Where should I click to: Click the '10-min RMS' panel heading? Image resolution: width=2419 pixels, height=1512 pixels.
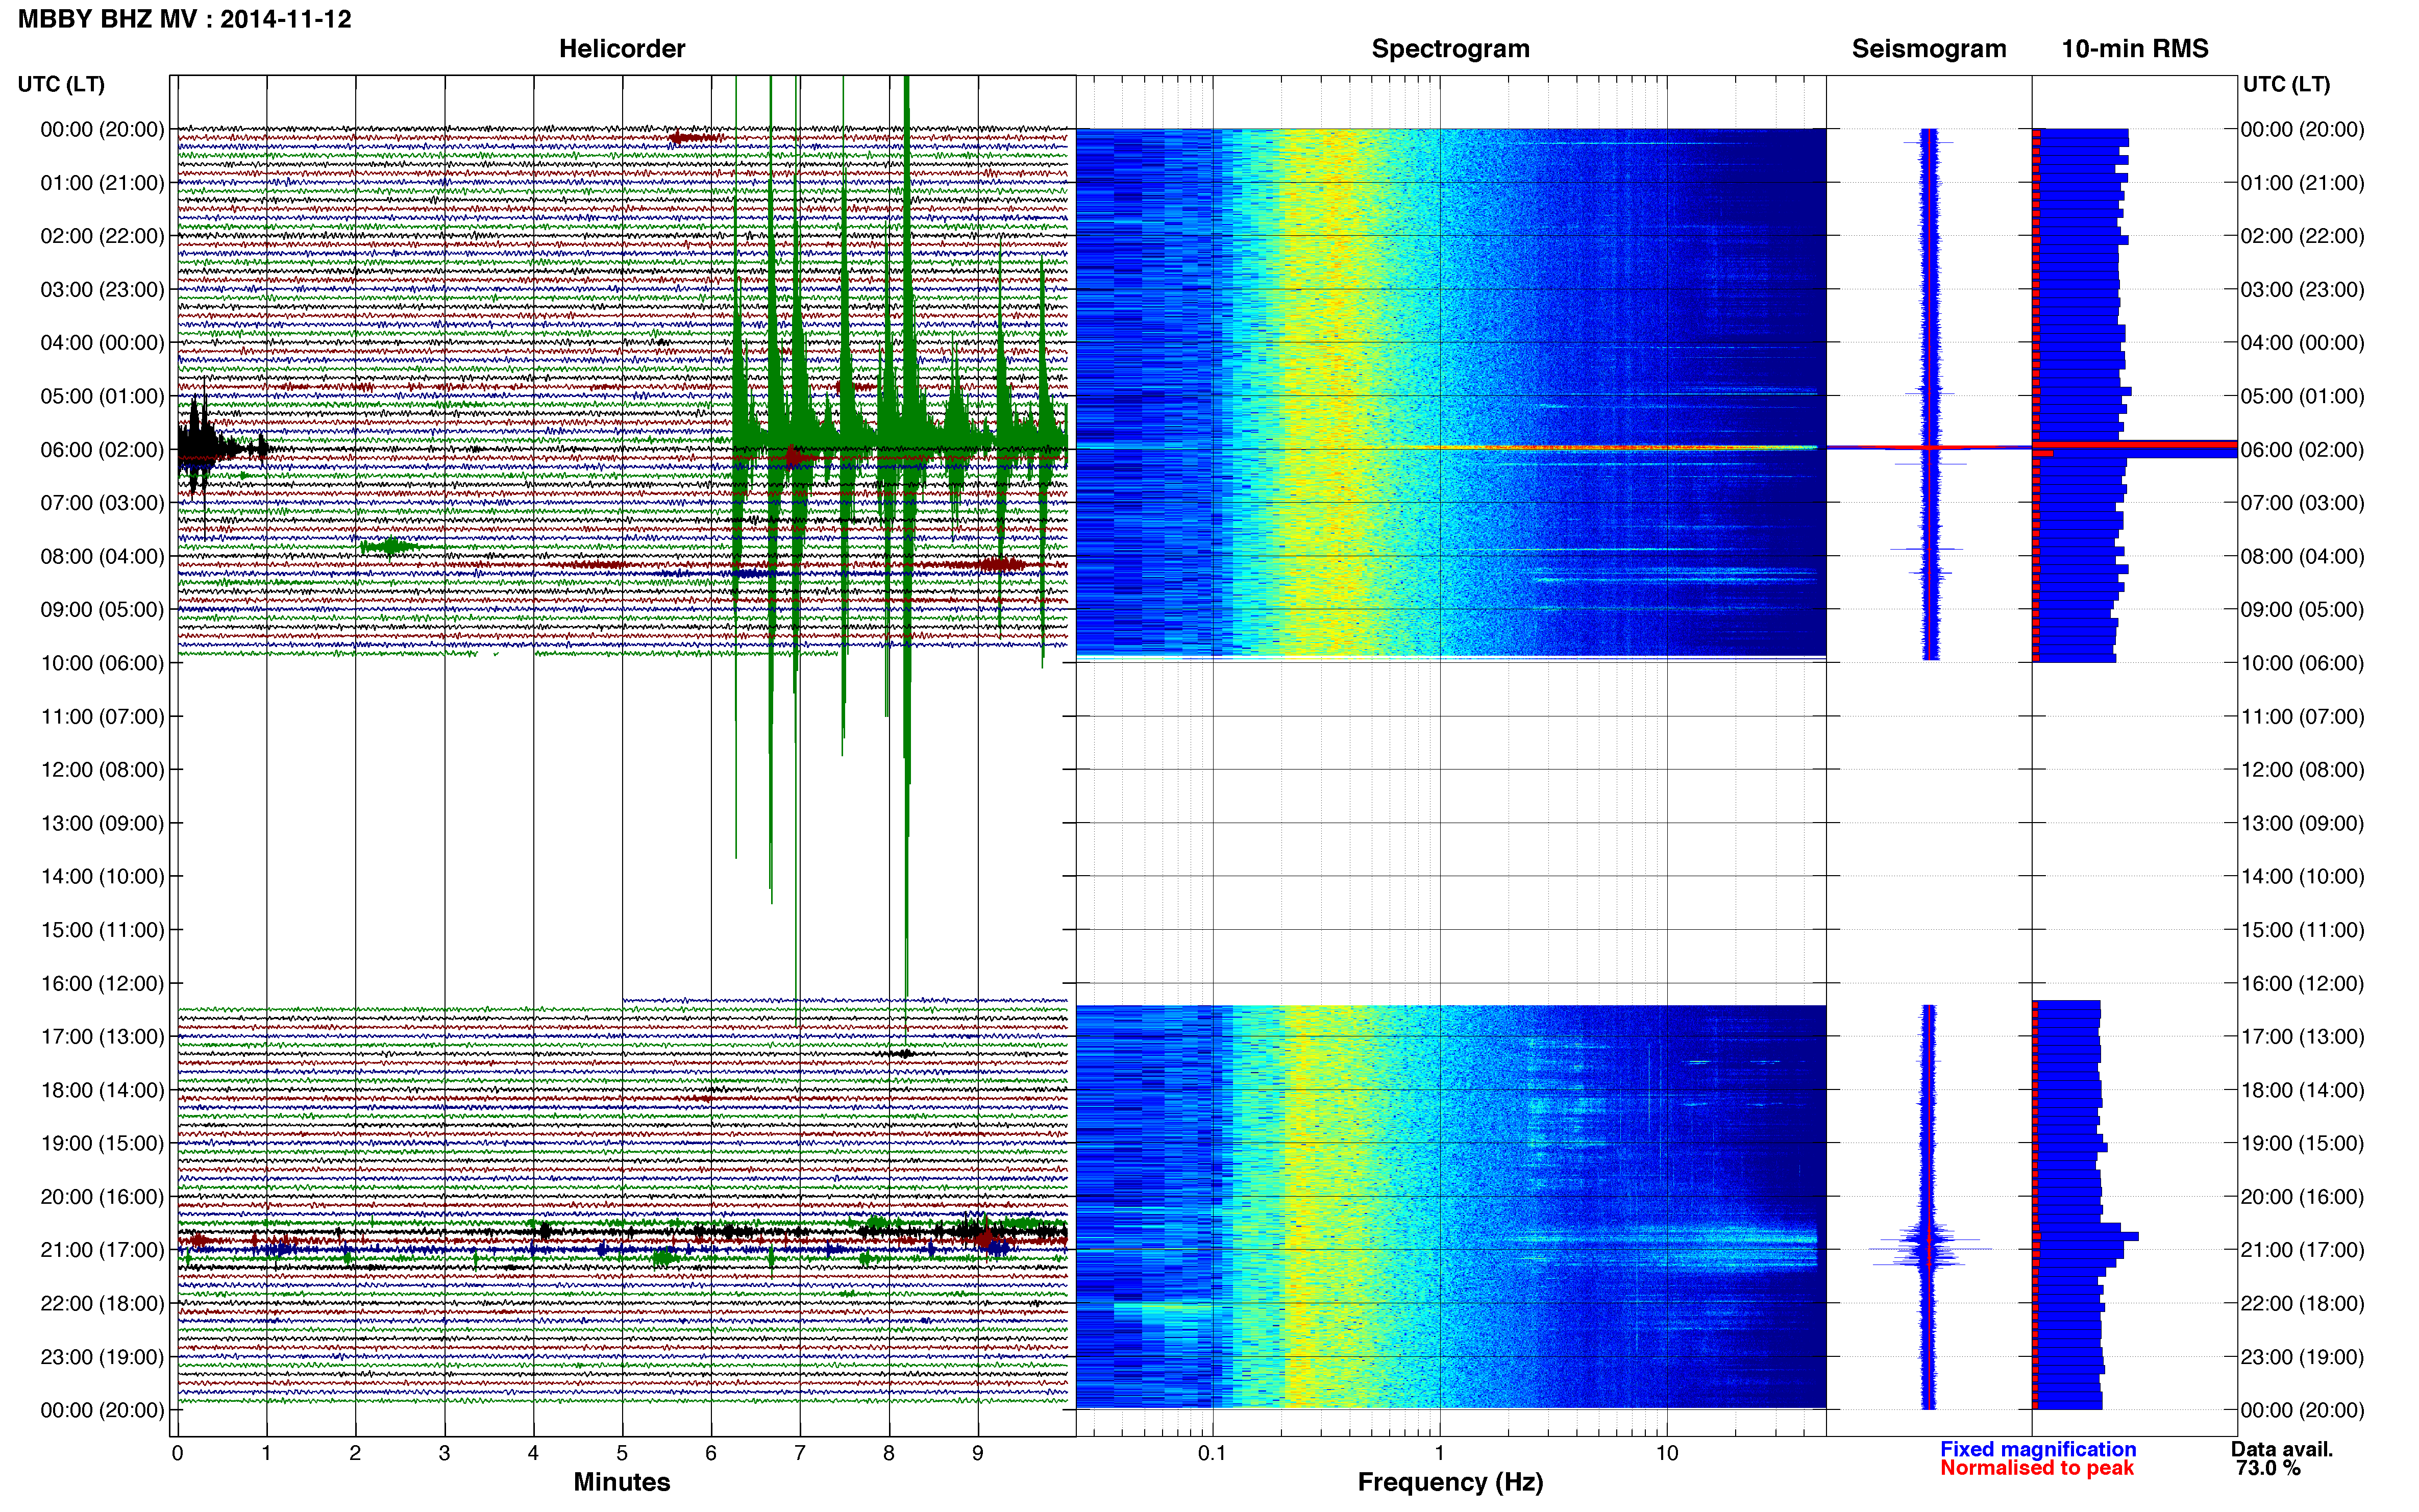(x=2135, y=49)
